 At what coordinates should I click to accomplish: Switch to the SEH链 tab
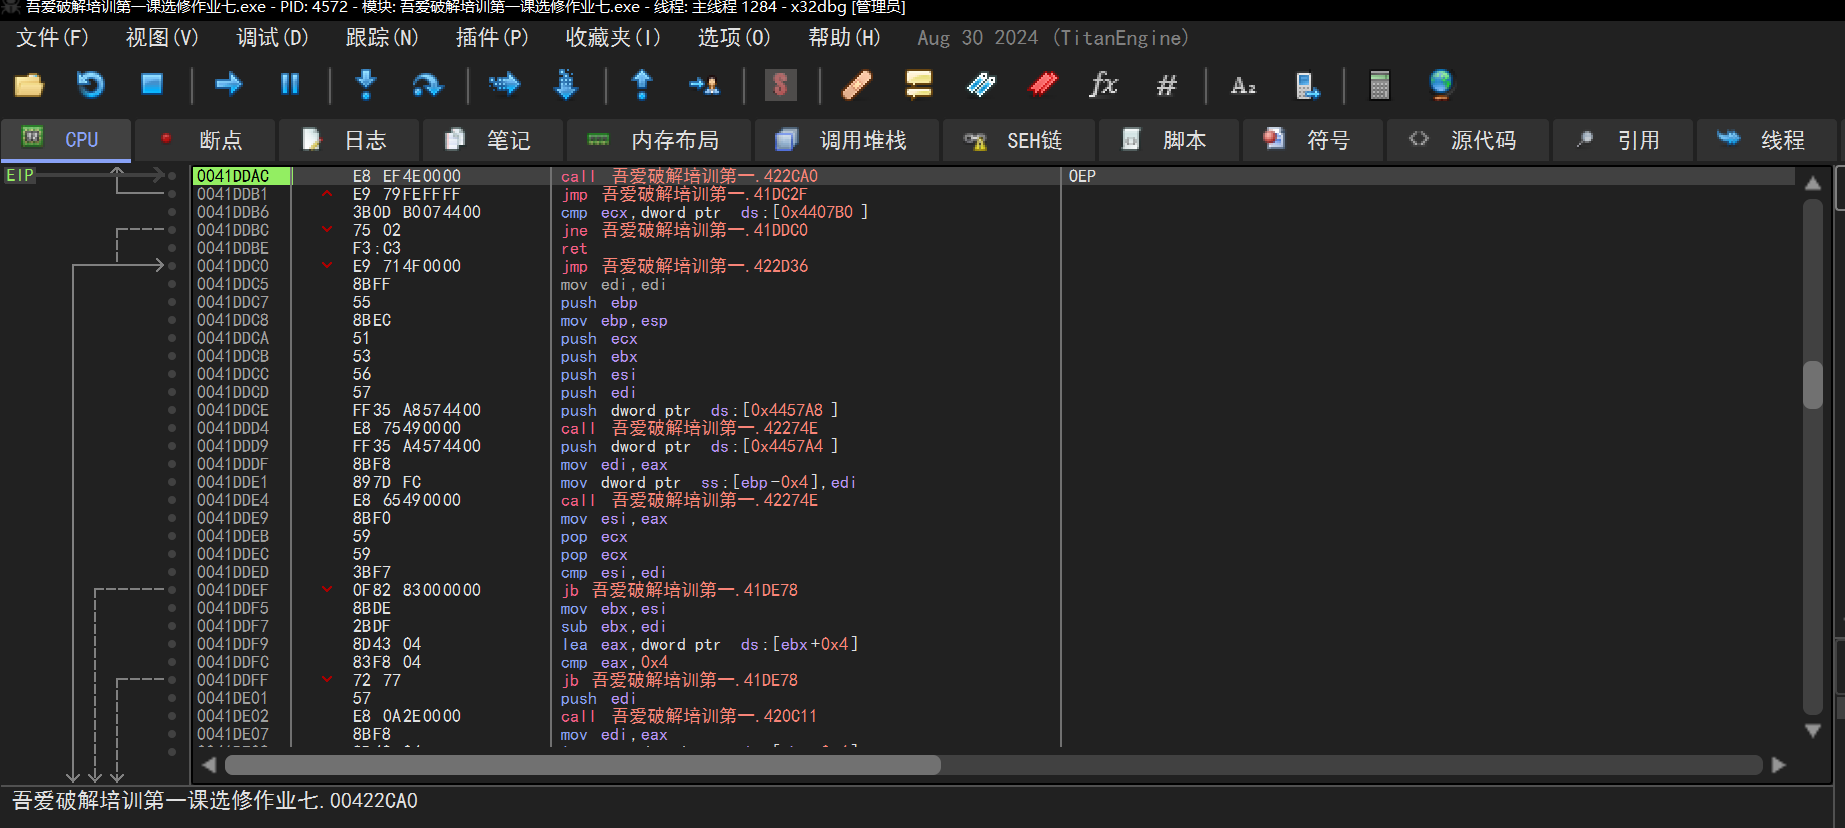tap(1019, 140)
